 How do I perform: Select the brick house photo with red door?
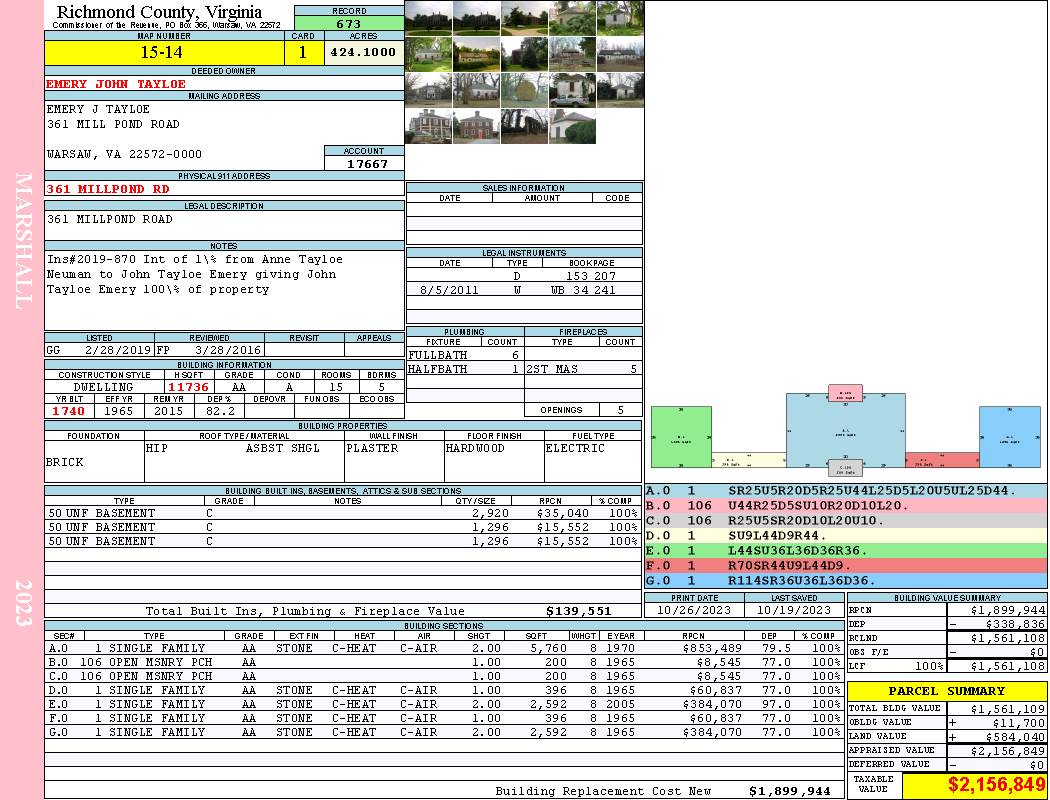[476, 126]
